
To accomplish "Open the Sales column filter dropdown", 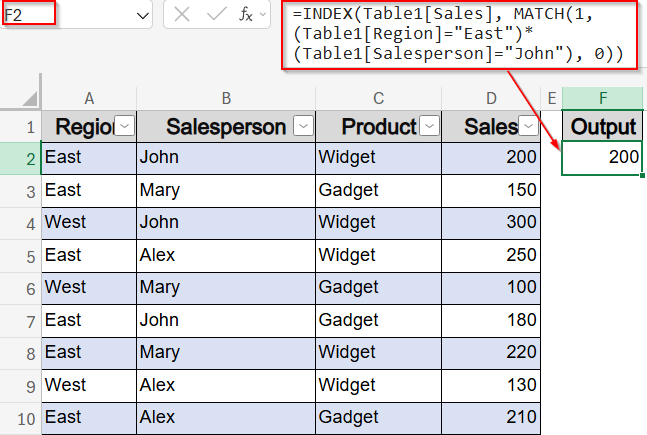I will pyautogui.click(x=529, y=125).
